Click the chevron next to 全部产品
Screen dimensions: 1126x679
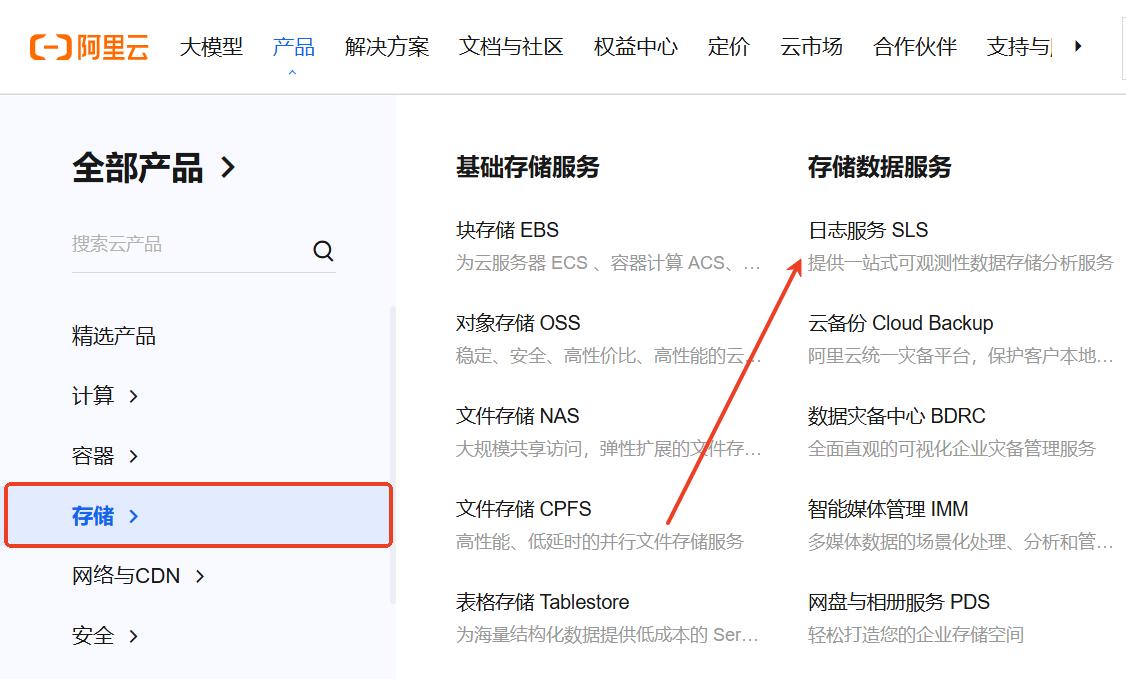[228, 168]
